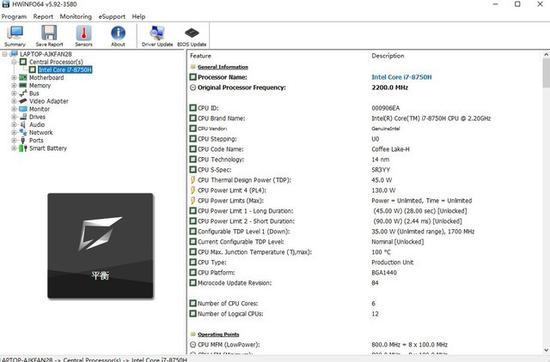Select the Number of Logical CPUs row
This screenshot has width=550, height=362.
365,314
